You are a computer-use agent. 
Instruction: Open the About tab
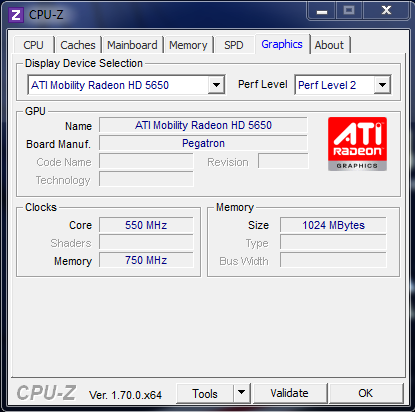point(329,45)
